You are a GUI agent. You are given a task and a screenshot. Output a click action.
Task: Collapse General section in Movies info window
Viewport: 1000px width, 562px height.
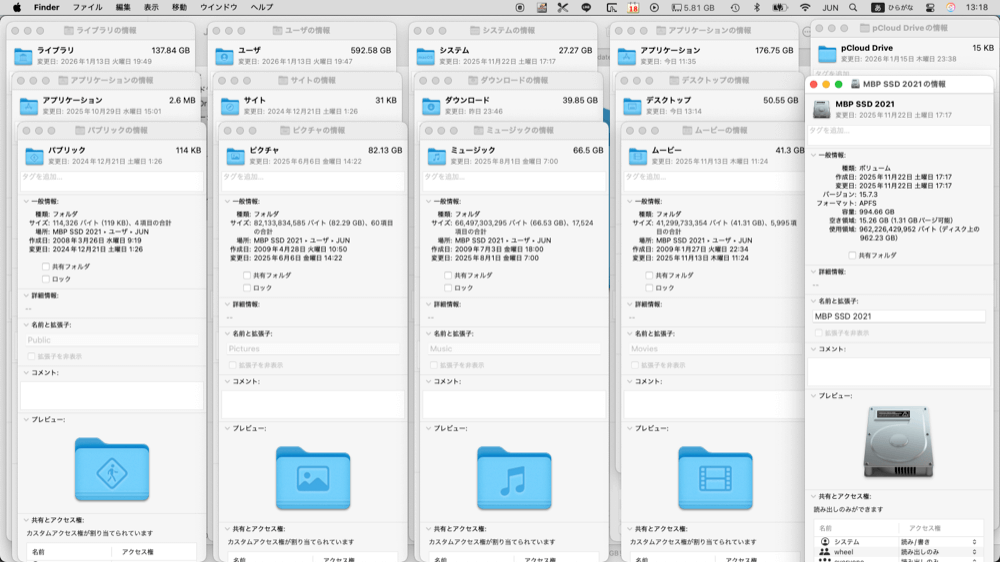point(625,201)
